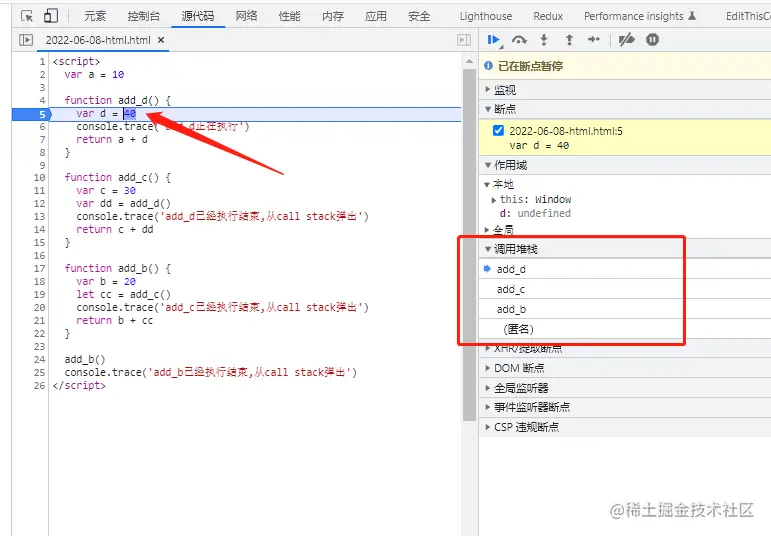This screenshot has width=771, height=536.
Task: Click the 'return a + d' code line
Action: point(112,140)
